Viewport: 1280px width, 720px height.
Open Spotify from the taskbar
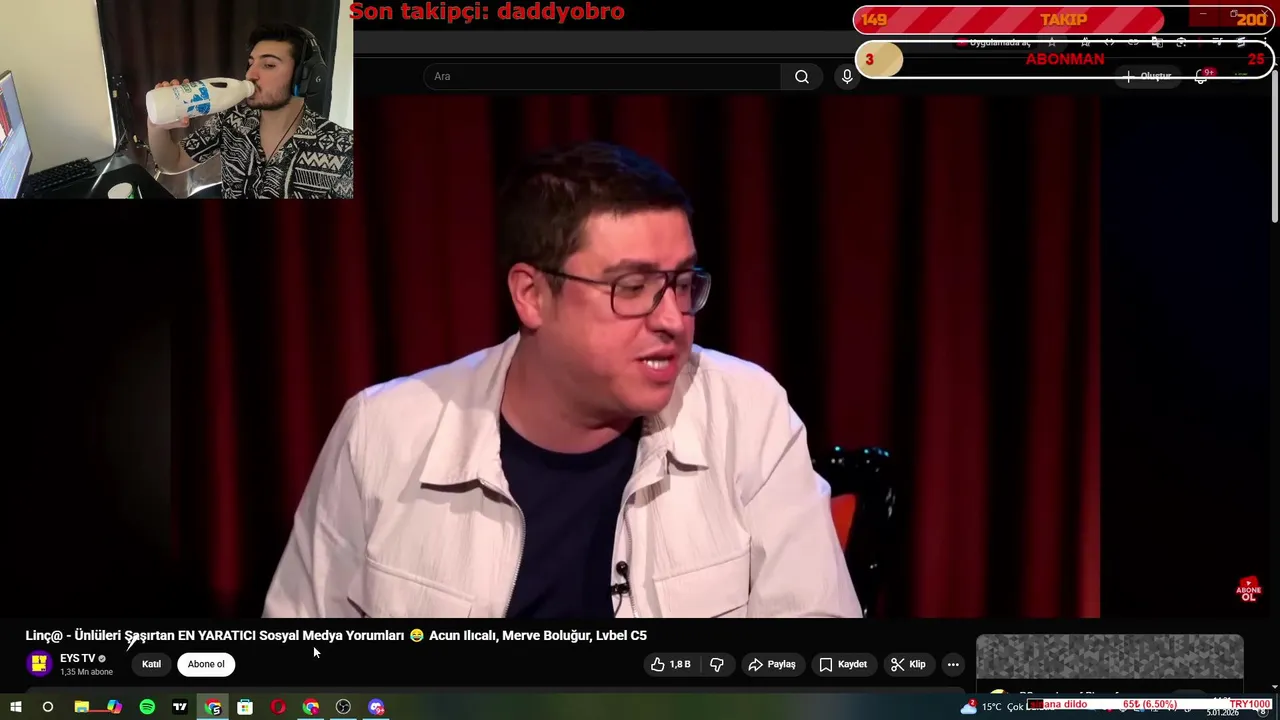point(147,707)
